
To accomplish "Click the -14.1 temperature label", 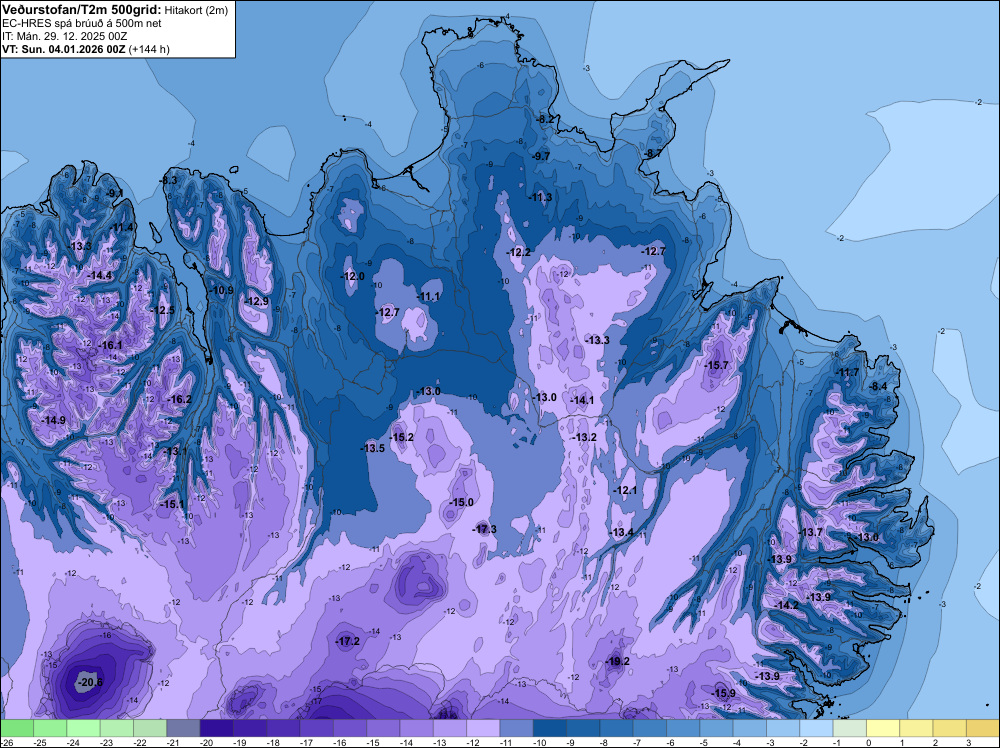I will pyautogui.click(x=582, y=400).
